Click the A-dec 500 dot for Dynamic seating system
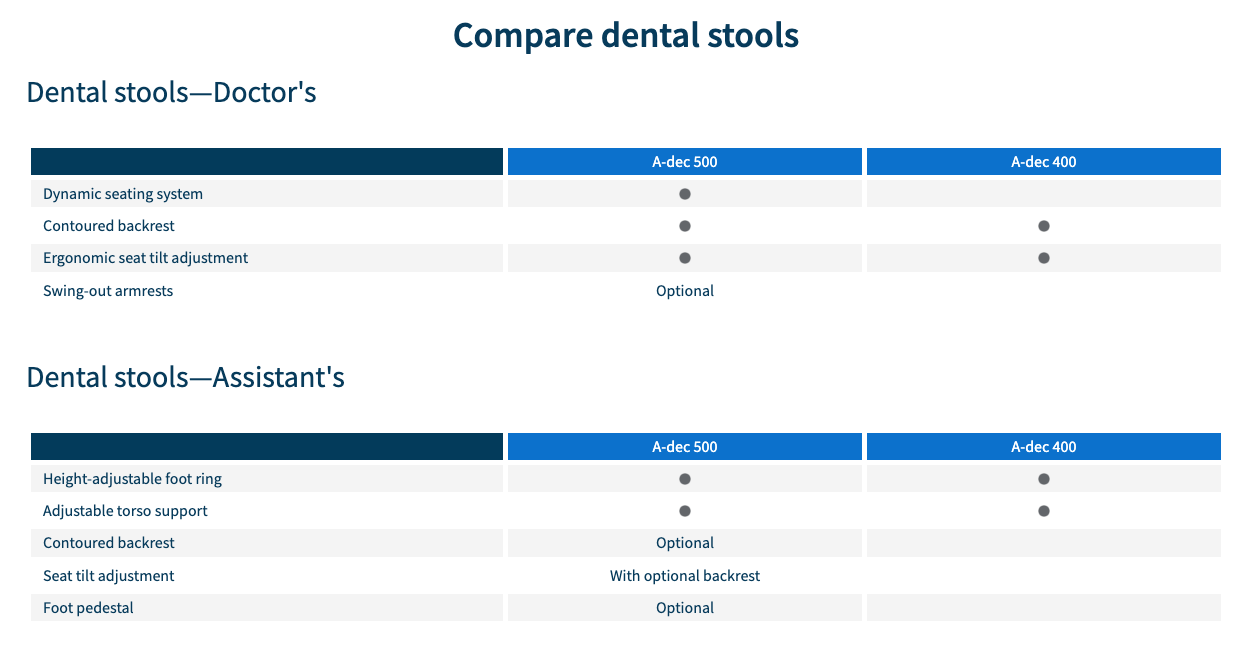The width and height of the screenshot is (1246, 666). coord(685,194)
